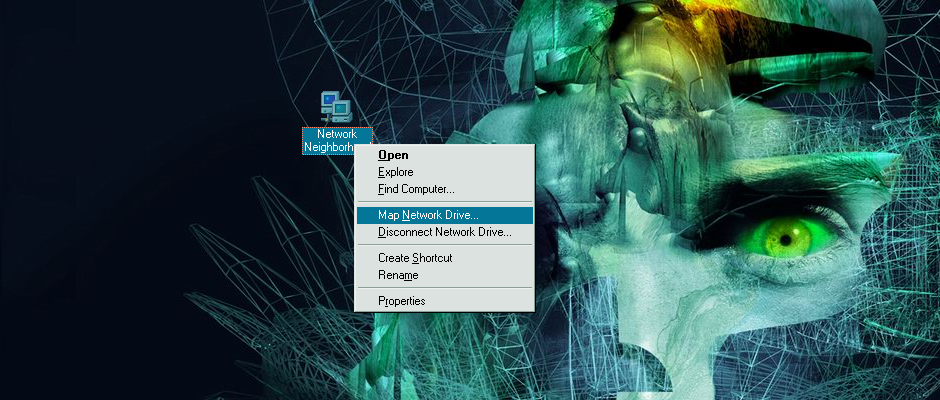940x400 pixels.
Task: Select Rename in the context menu
Action: [444, 275]
